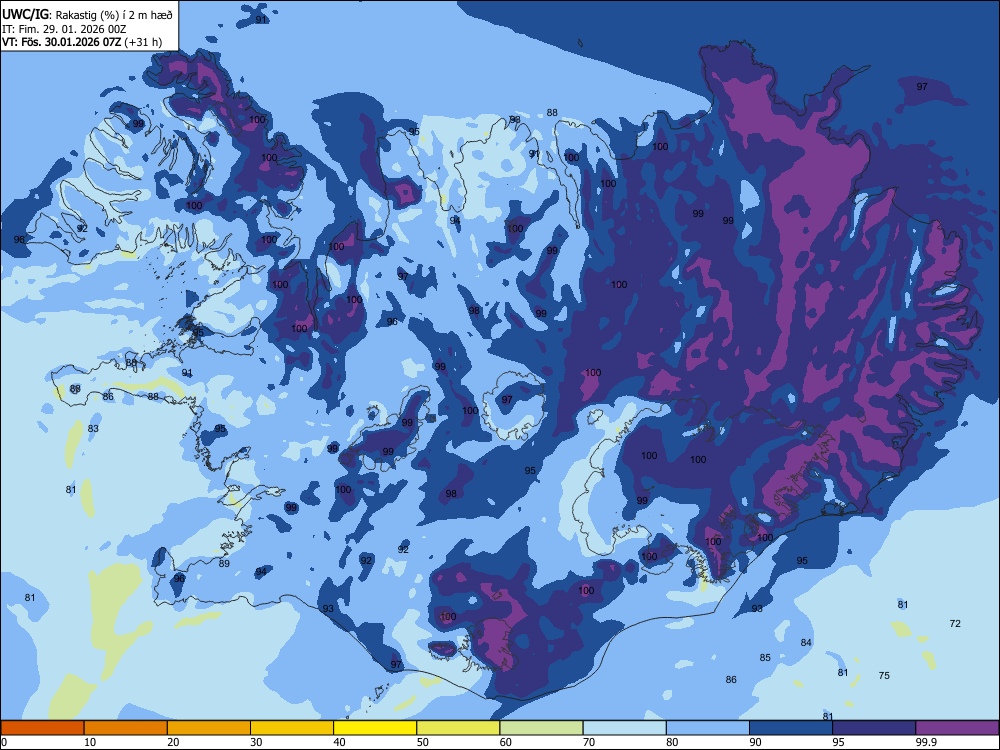
Task: Click the pale yellow 50–60 legend swatch
Action: pyautogui.click(x=458, y=728)
